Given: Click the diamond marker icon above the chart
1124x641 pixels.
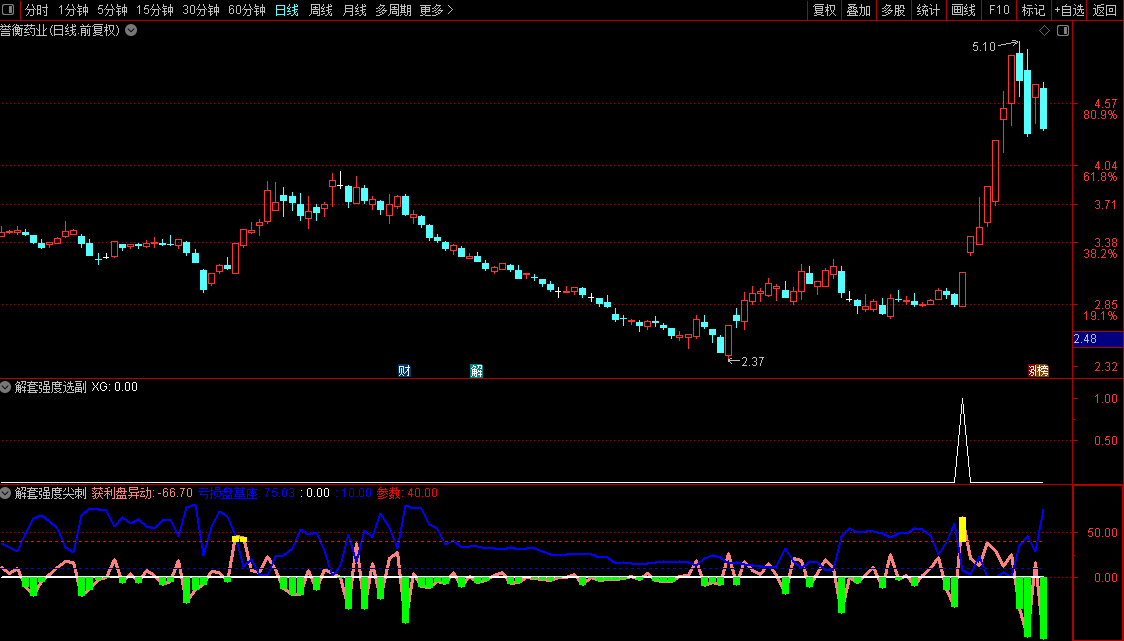Looking at the screenshot, I should tap(1044, 30).
